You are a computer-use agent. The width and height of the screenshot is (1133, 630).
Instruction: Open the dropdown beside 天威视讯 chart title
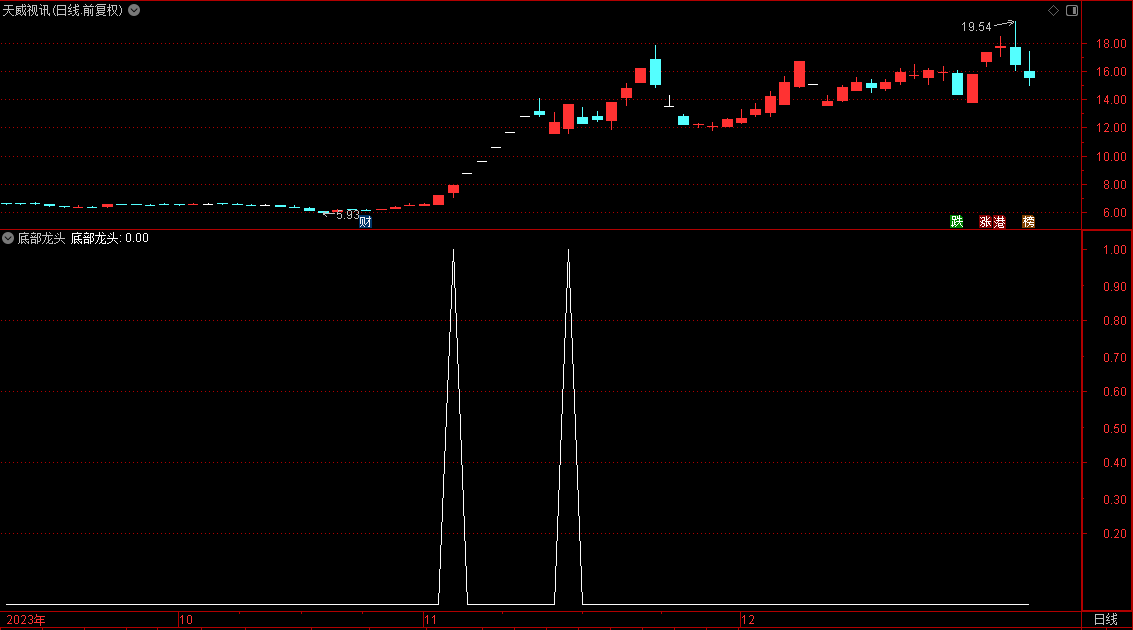click(x=134, y=10)
